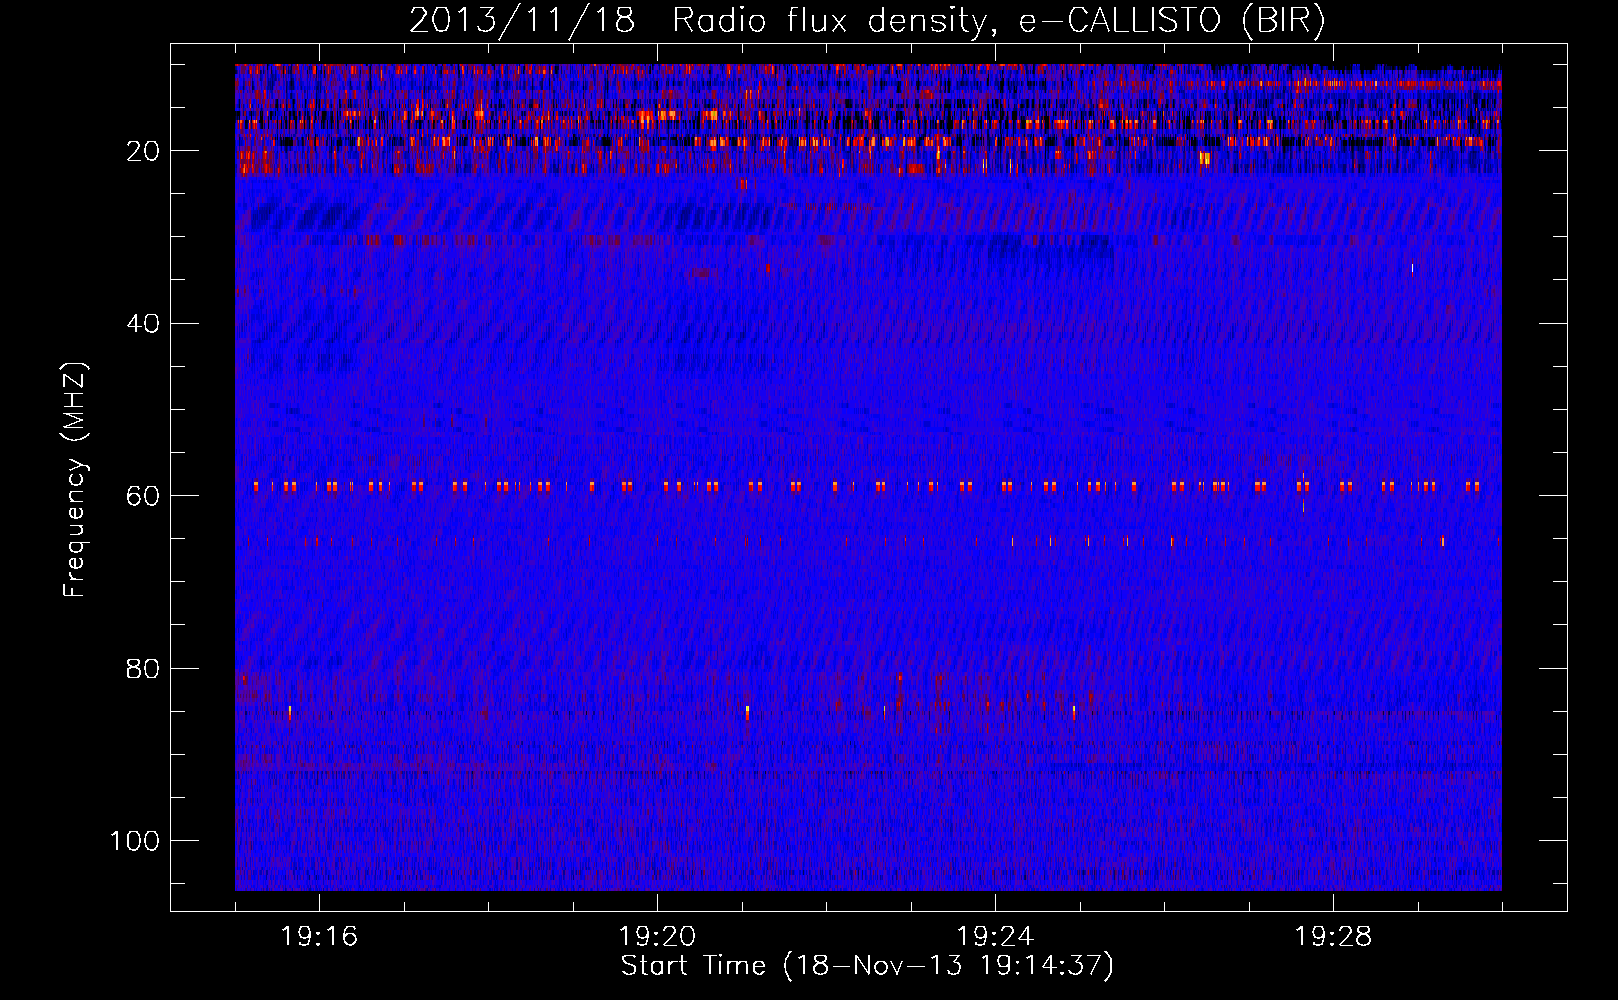Click the 100 frequency tick label
This screenshot has height=1000, width=1618.
point(135,841)
